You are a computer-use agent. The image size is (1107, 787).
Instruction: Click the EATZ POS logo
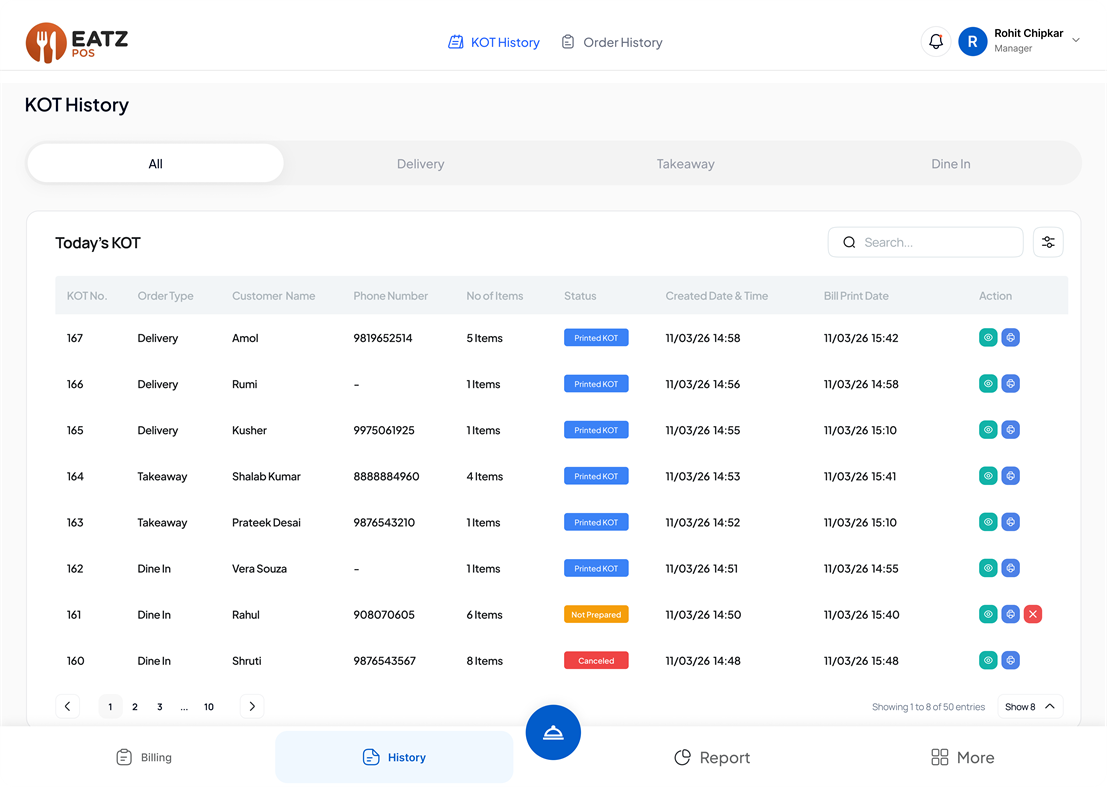(x=77, y=42)
